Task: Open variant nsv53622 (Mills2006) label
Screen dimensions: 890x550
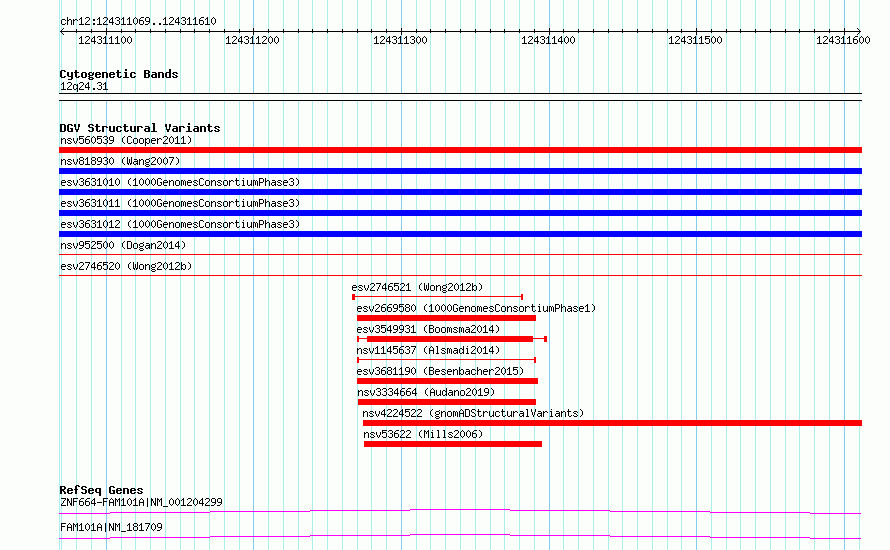Action: pos(423,434)
